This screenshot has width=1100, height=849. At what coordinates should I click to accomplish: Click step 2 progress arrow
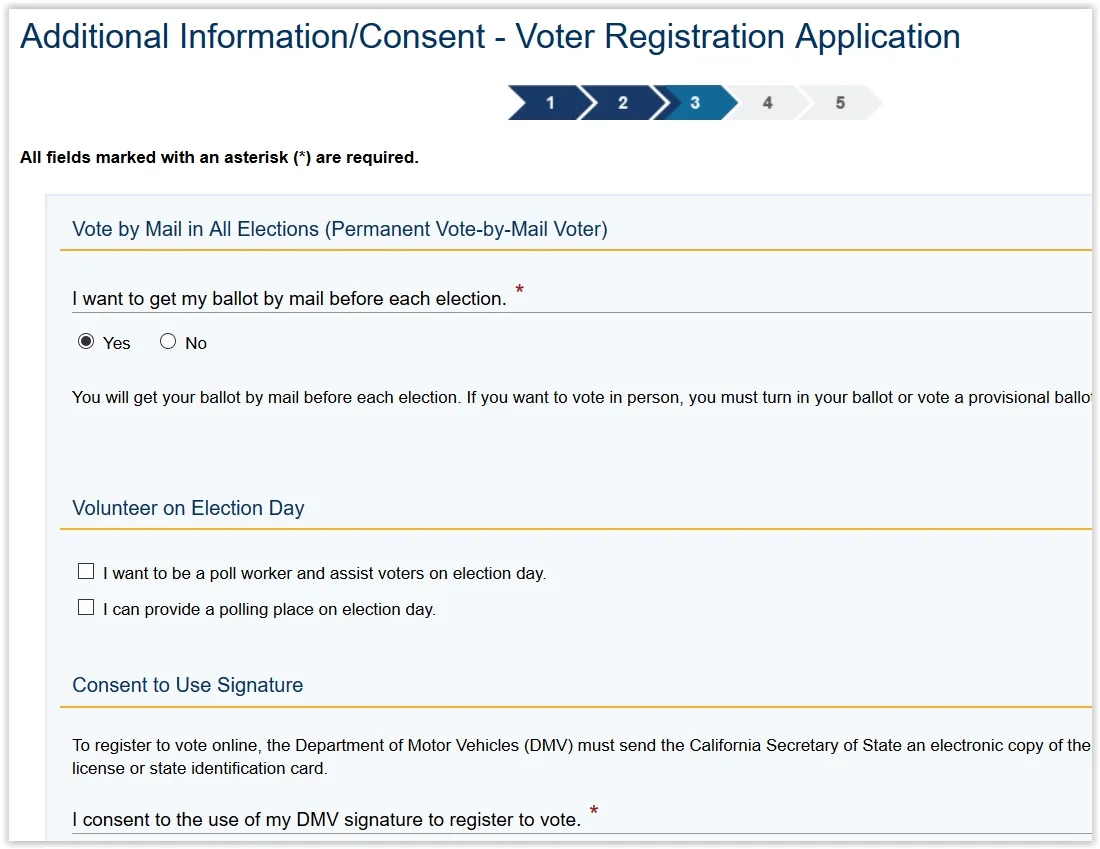622,103
